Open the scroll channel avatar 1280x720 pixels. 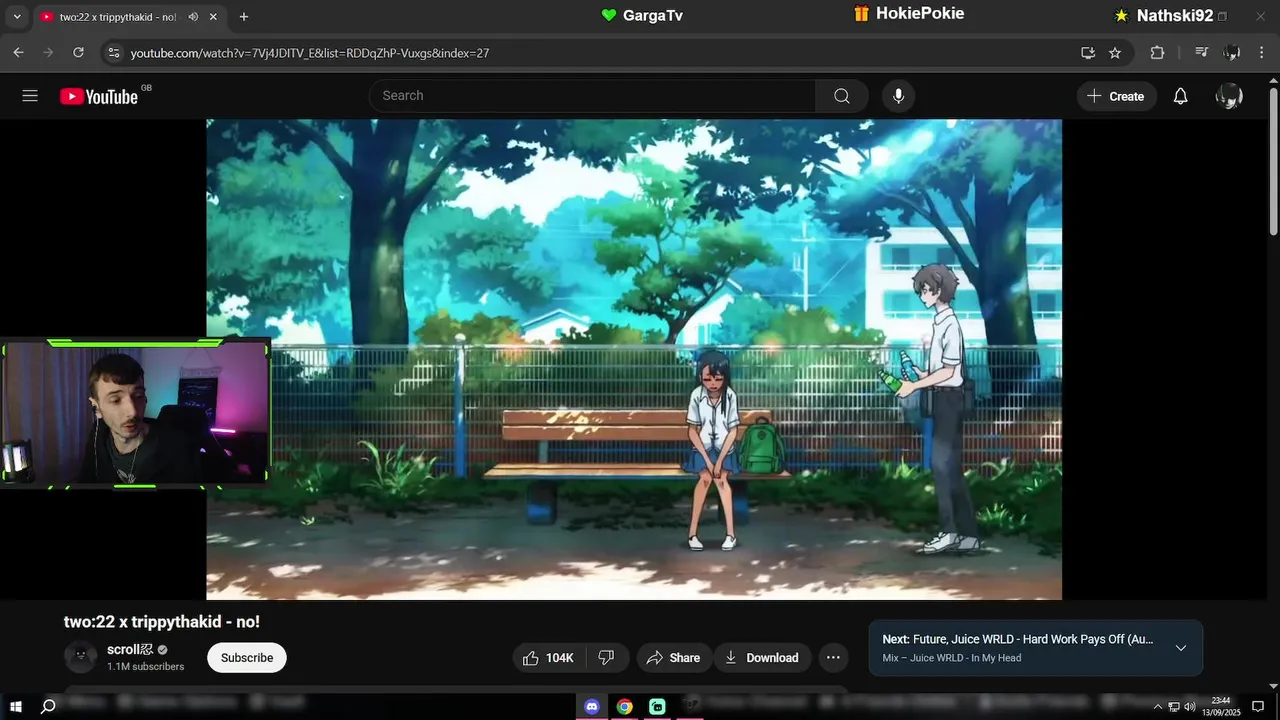point(80,657)
